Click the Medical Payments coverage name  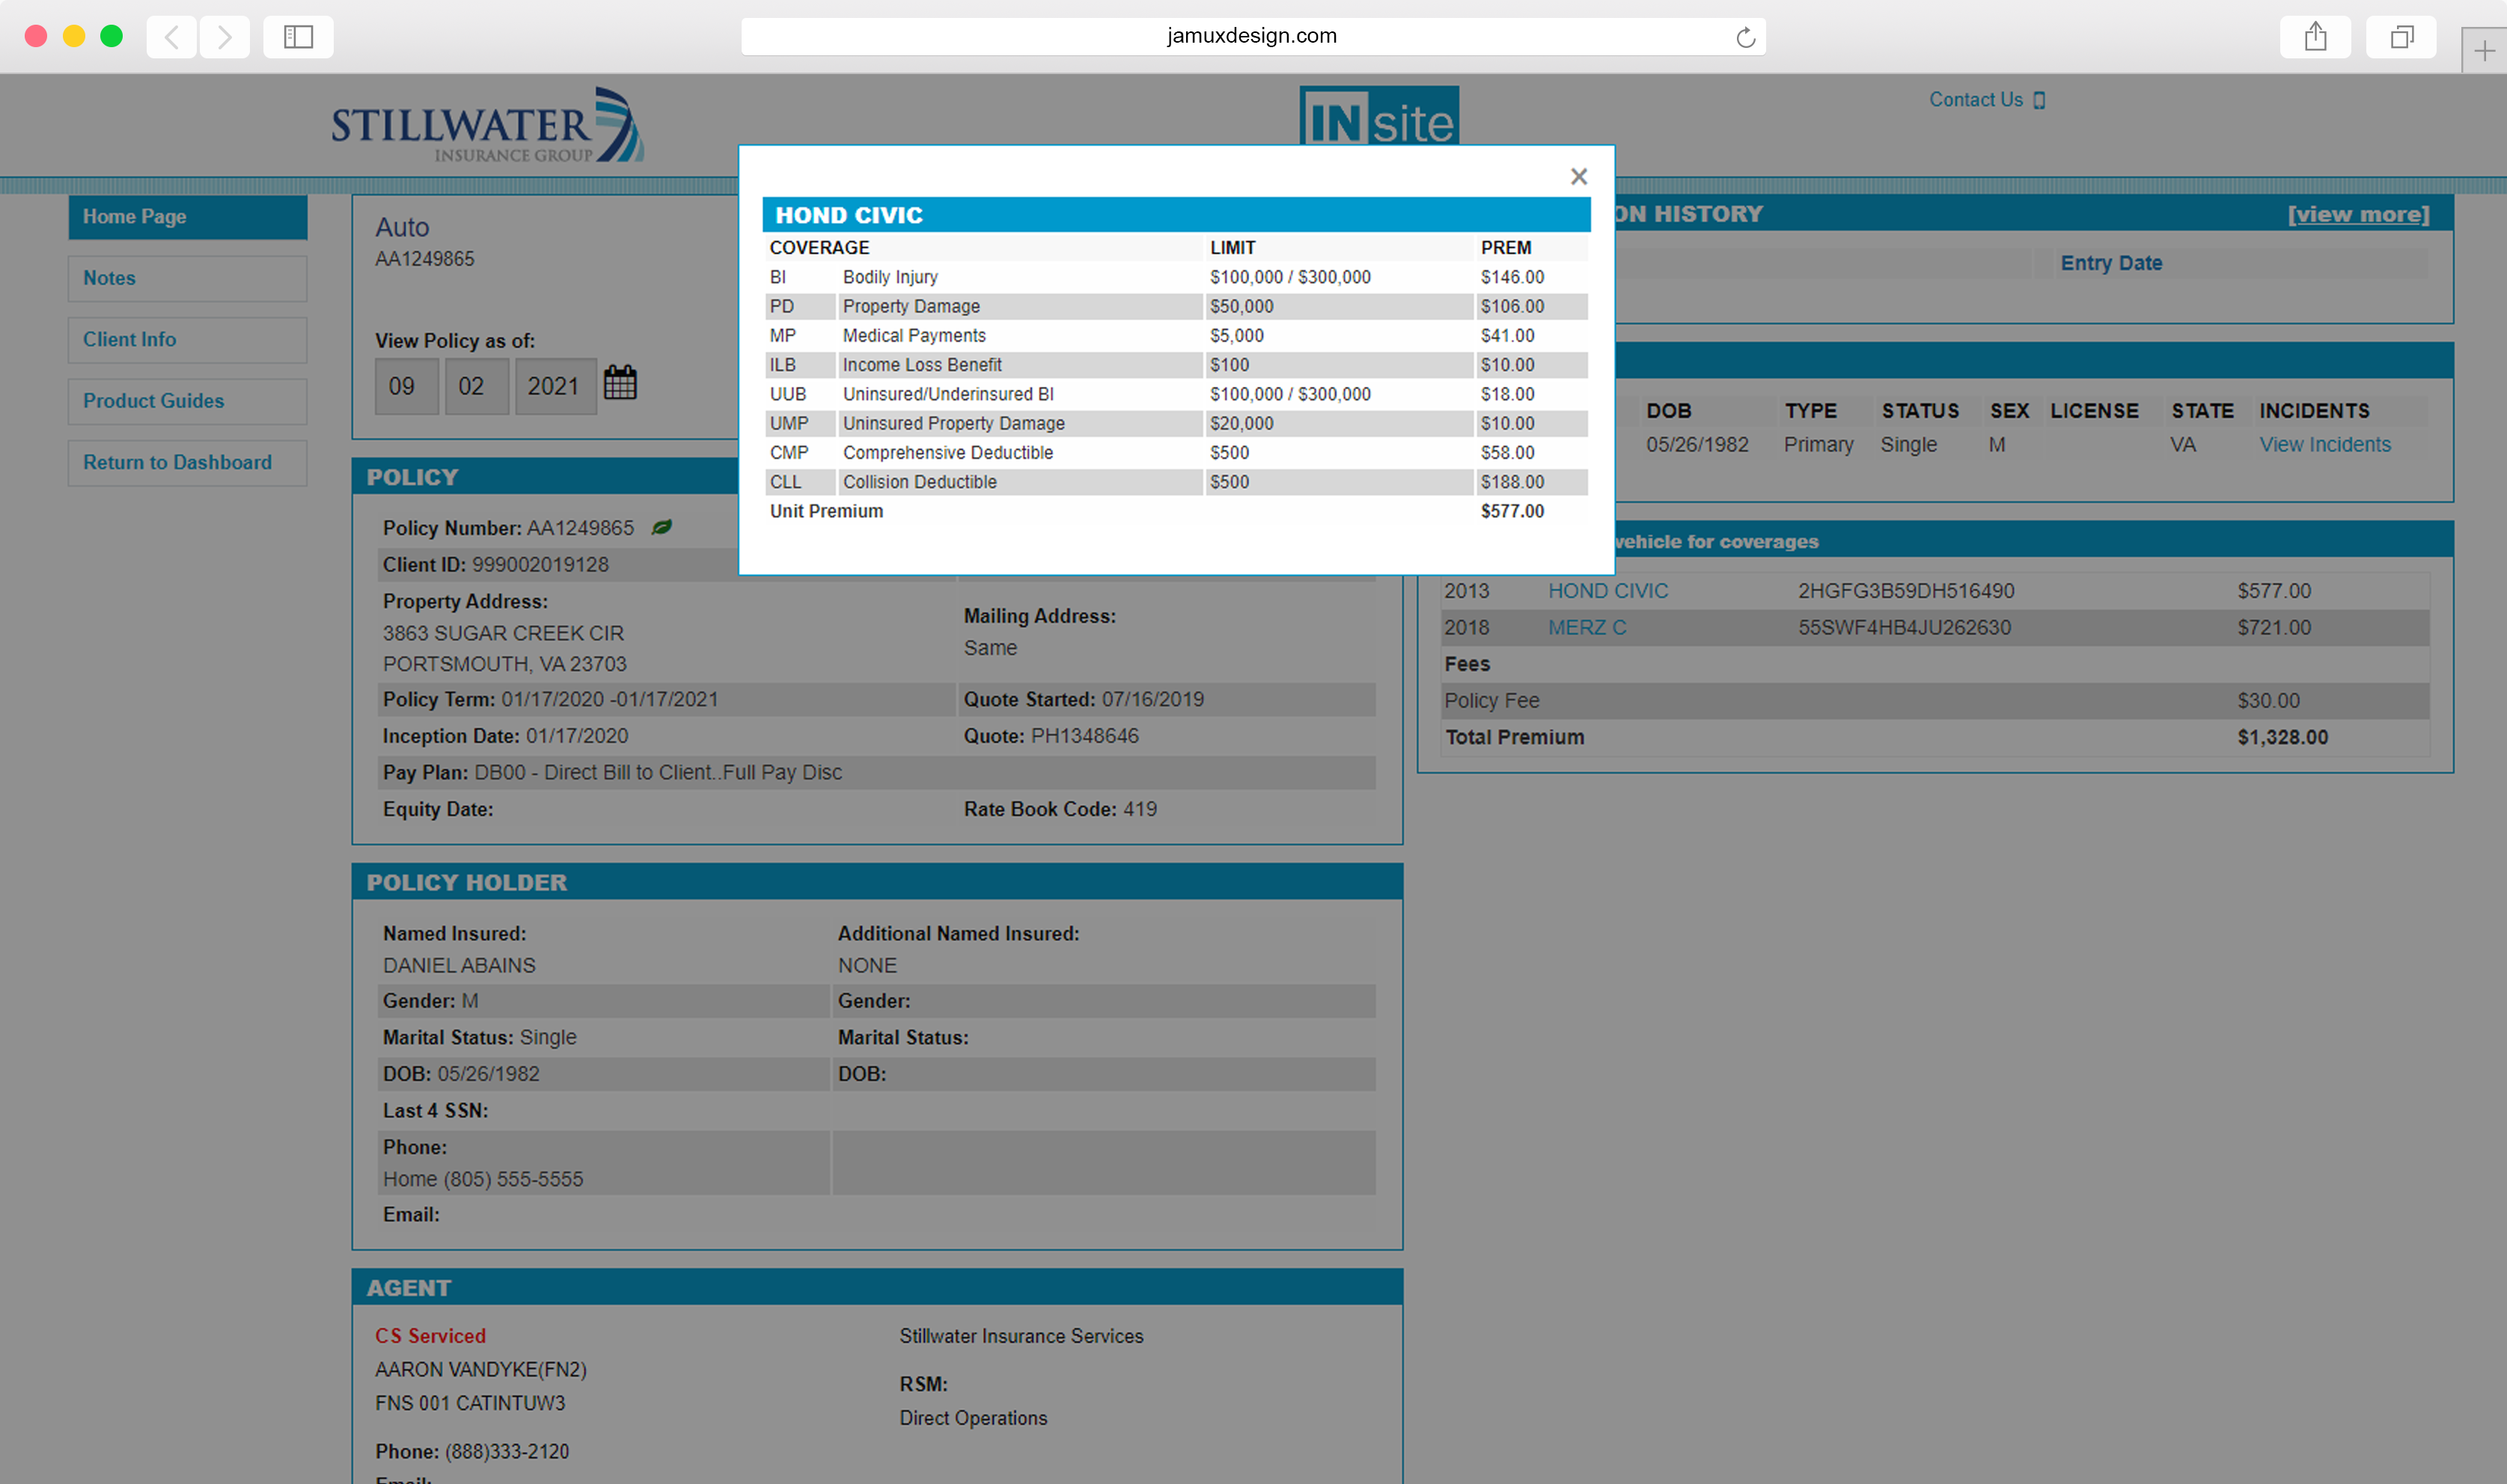point(914,336)
